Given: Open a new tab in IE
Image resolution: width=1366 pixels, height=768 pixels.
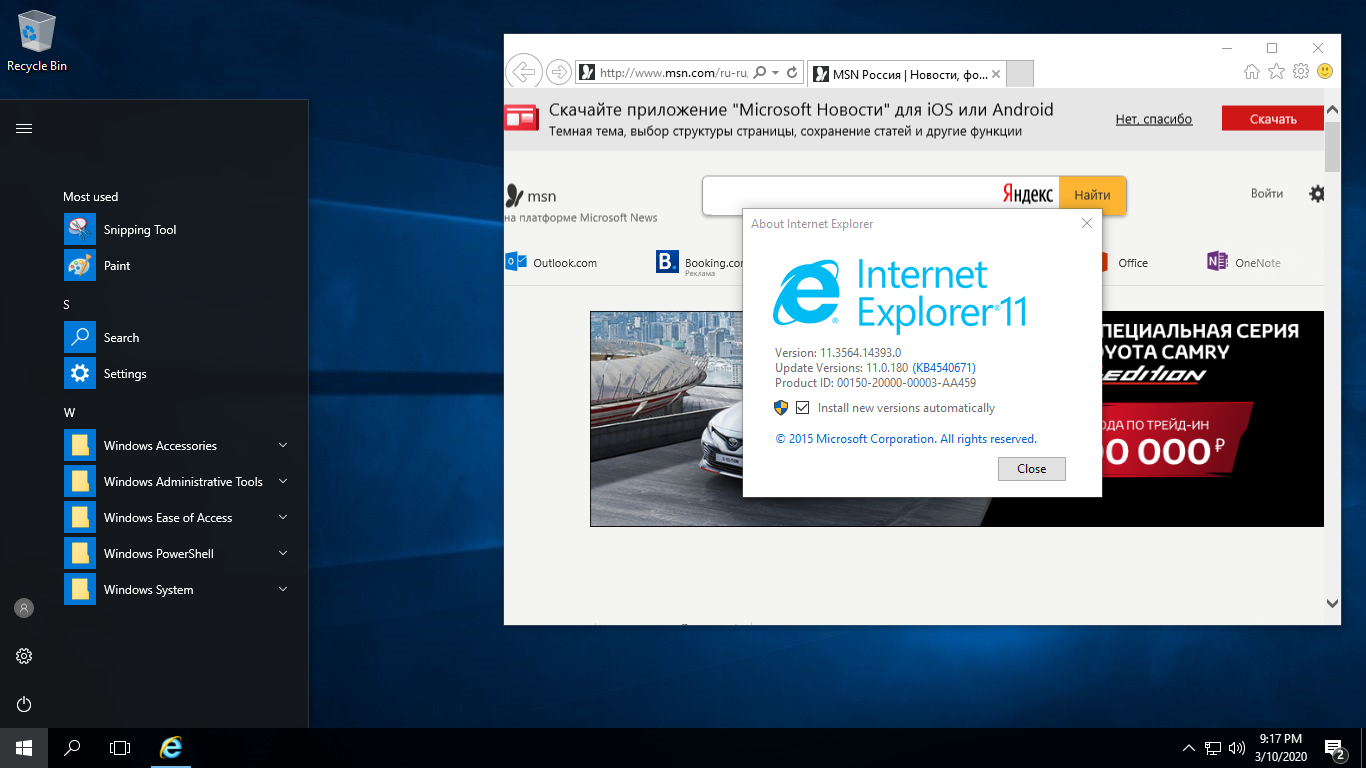Looking at the screenshot, I should coord(1019,74).
